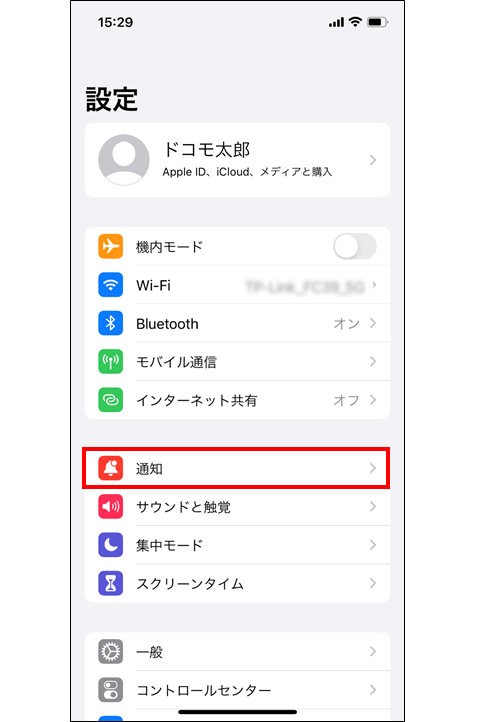Tap the bottom home indicator bar
The height and width of the screenshot is (722, 496).
pos(238,712)
